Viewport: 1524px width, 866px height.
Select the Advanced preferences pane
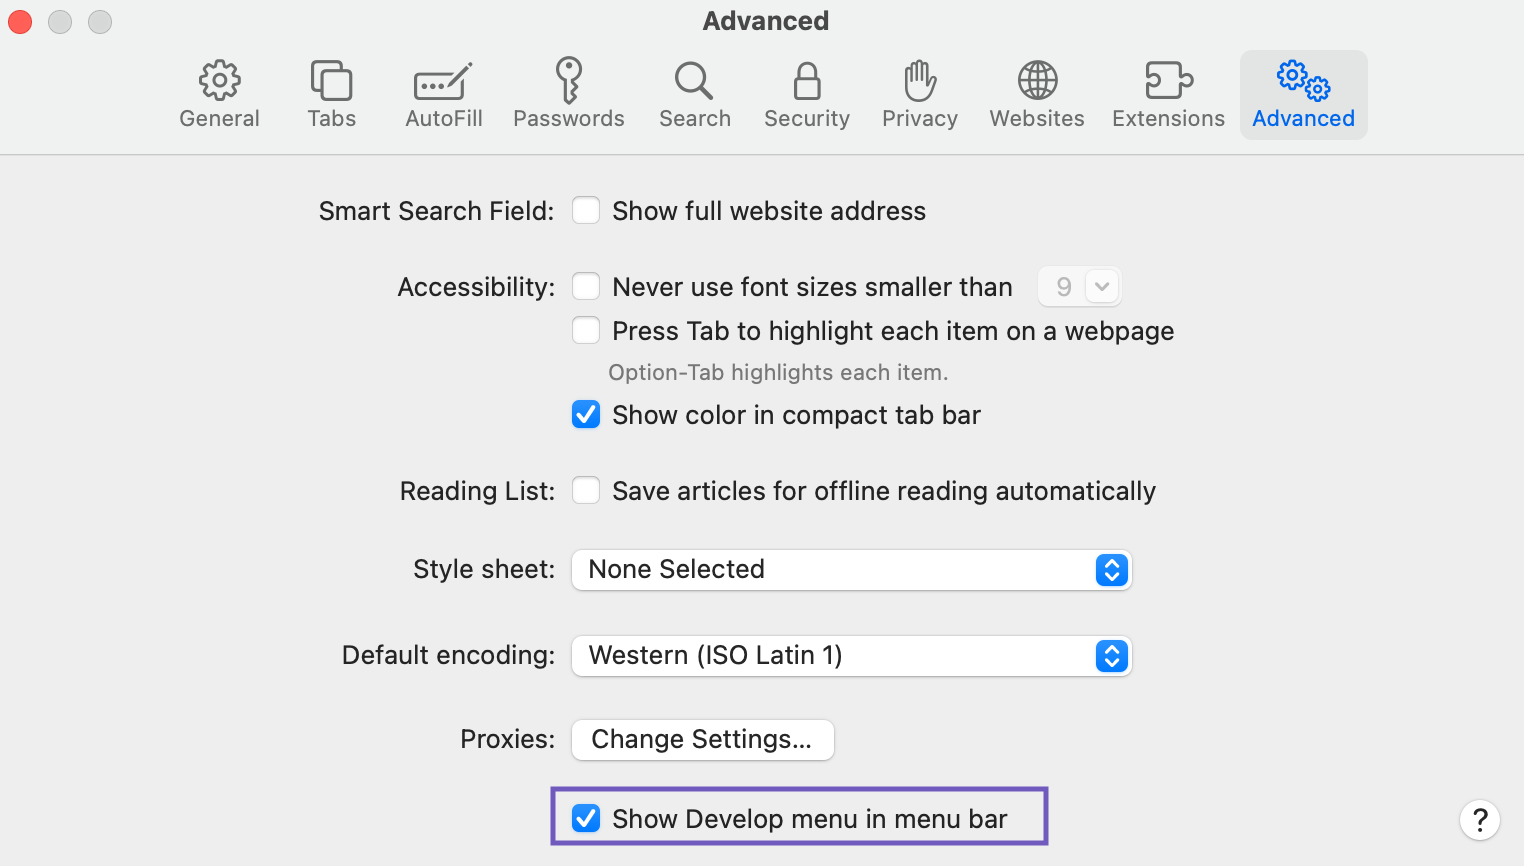1304,95
